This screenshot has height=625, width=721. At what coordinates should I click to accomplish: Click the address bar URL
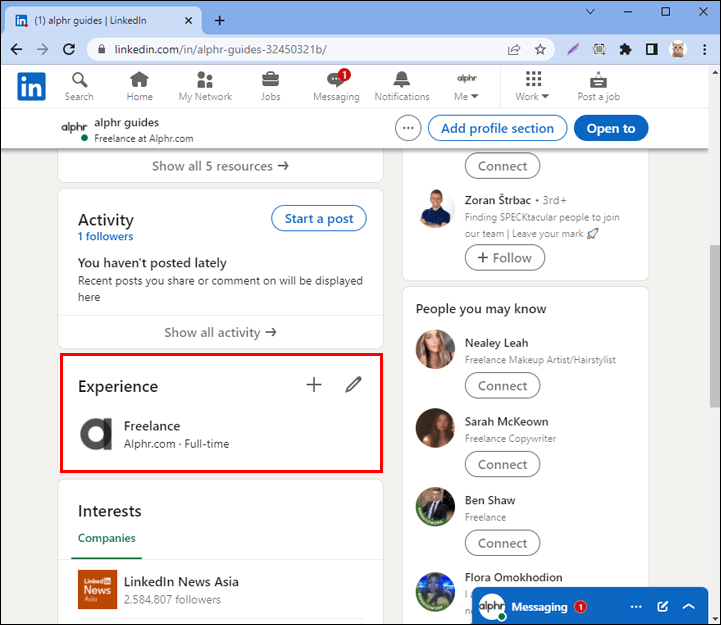221,49
